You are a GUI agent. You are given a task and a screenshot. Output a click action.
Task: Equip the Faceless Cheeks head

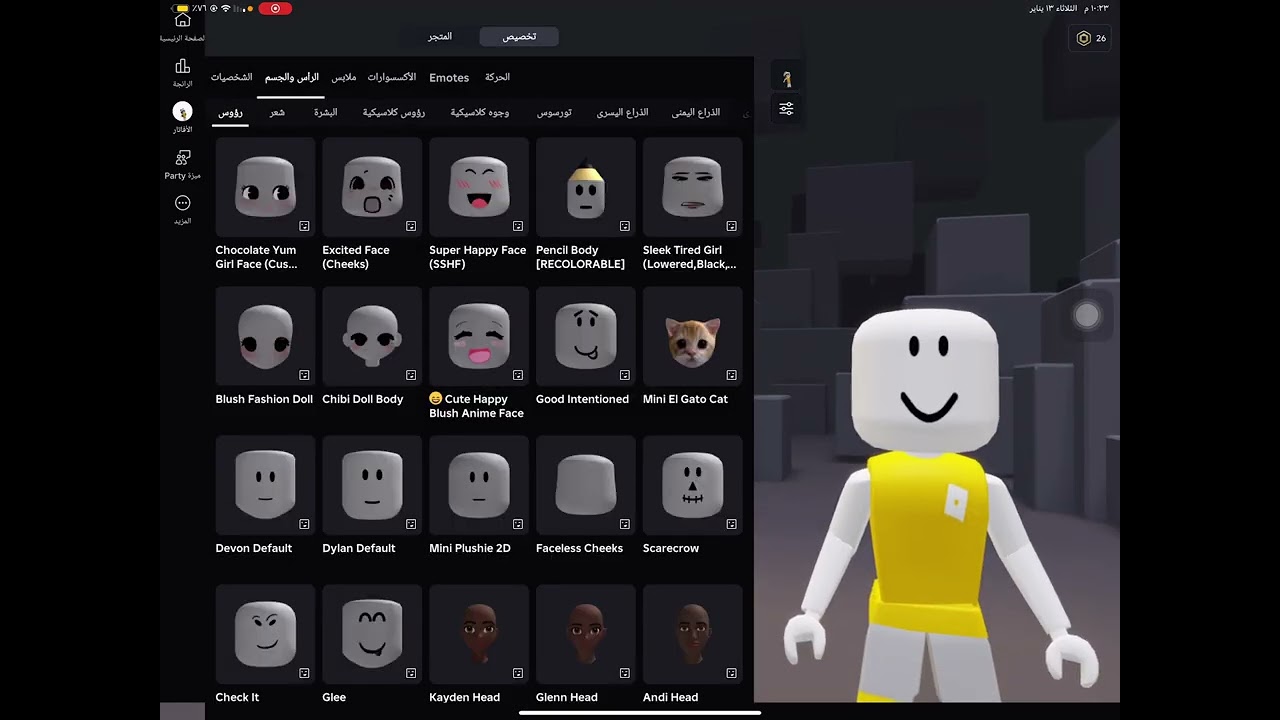tap(586, 485)
